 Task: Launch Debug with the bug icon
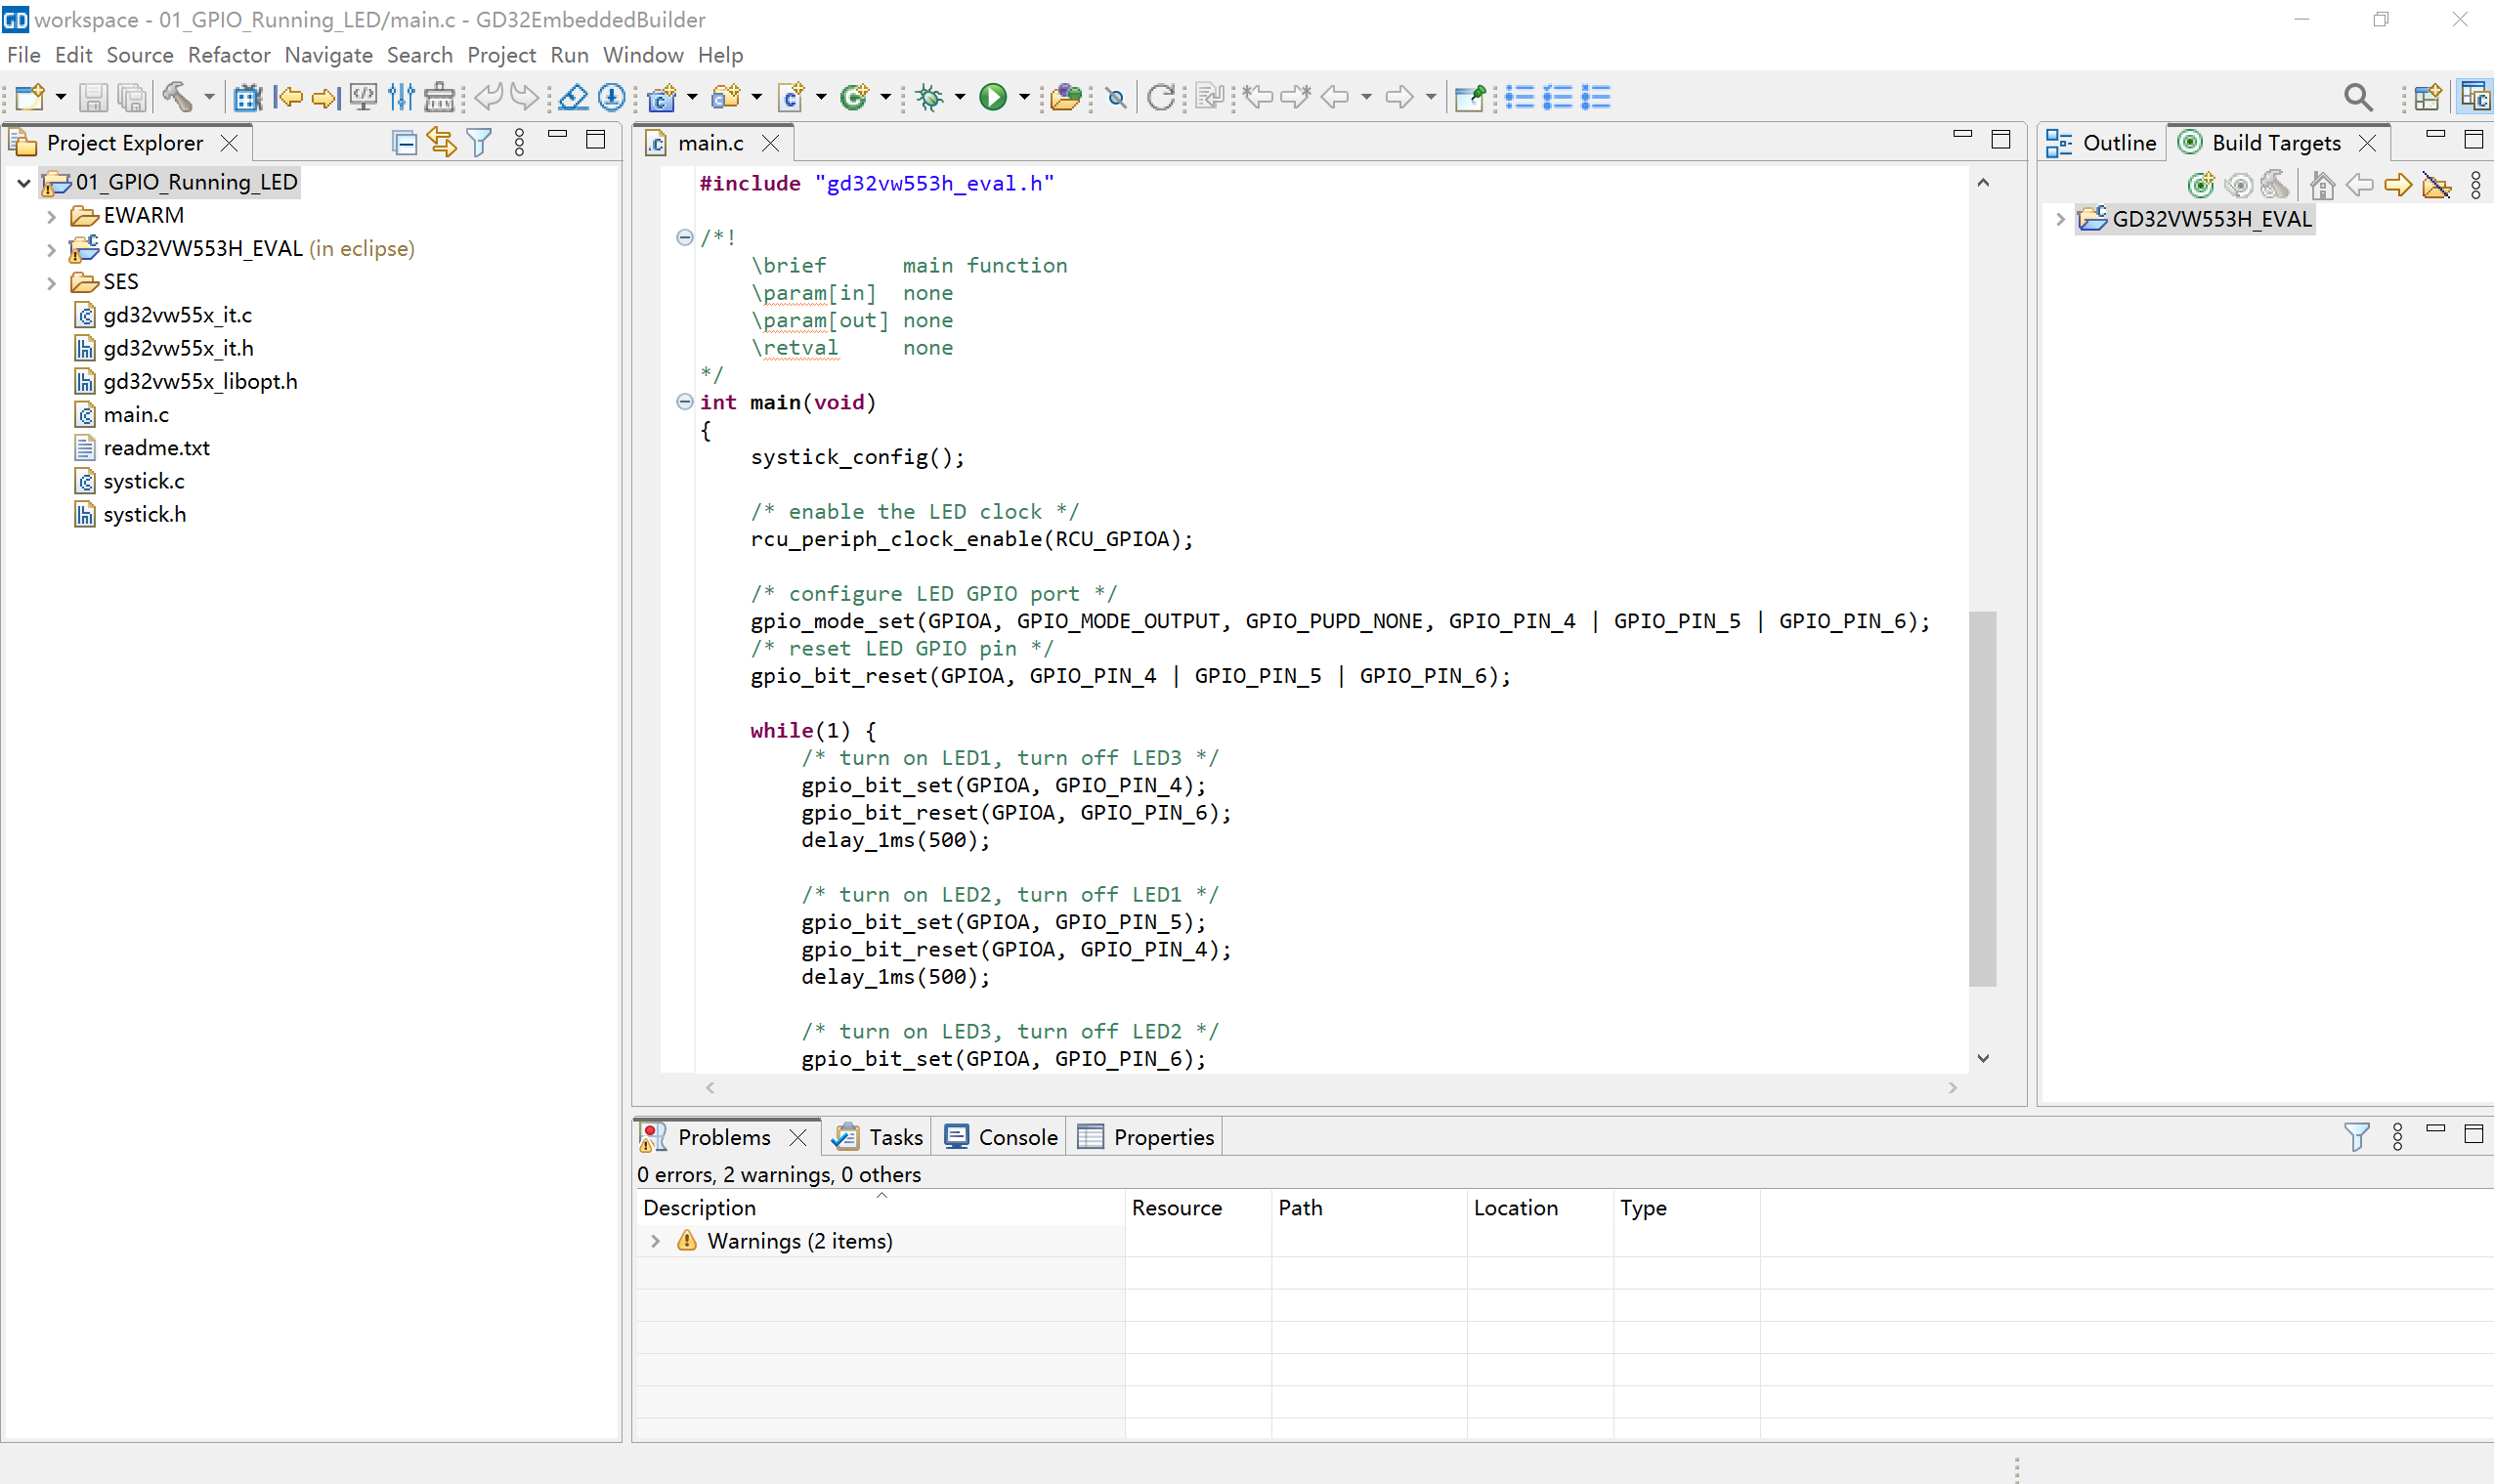point(930,97)
